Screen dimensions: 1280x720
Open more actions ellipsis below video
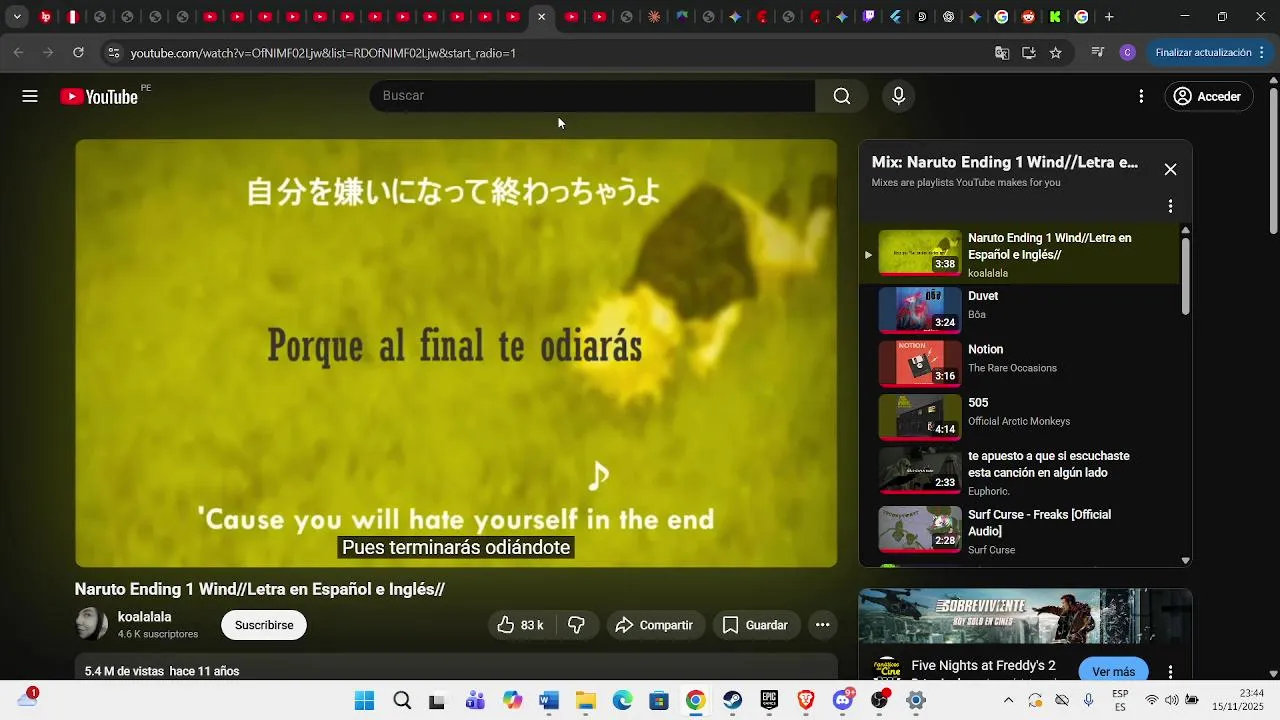[x=822, y=625]
